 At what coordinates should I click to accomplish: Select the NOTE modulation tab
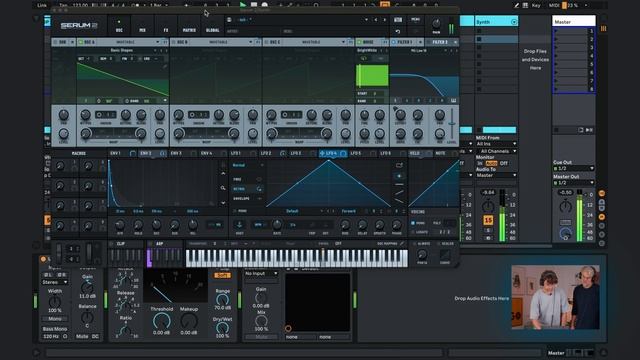coord(440,153)
